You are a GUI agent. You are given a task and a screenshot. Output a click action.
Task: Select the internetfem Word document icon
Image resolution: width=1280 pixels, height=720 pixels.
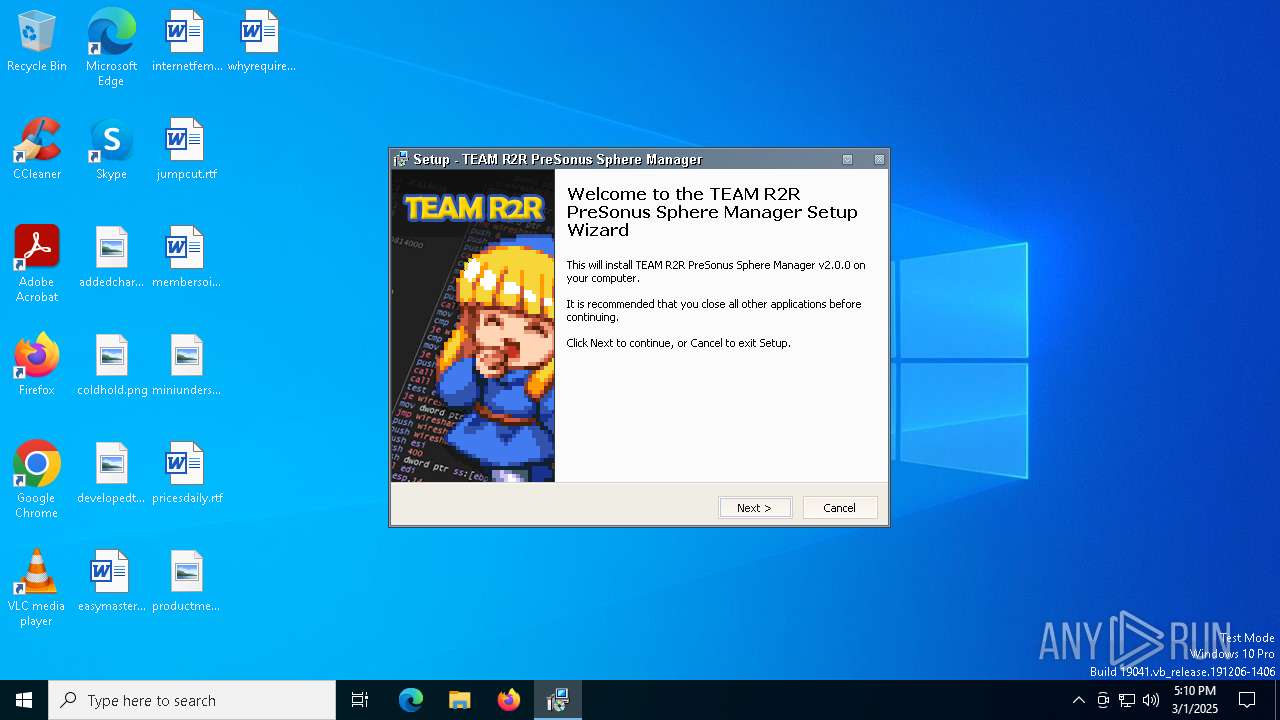[x=186, y=42]
